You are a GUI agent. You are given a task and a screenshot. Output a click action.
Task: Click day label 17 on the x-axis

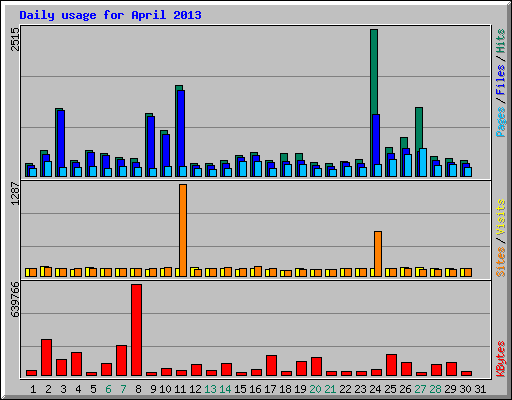click(x=270, y=389)
